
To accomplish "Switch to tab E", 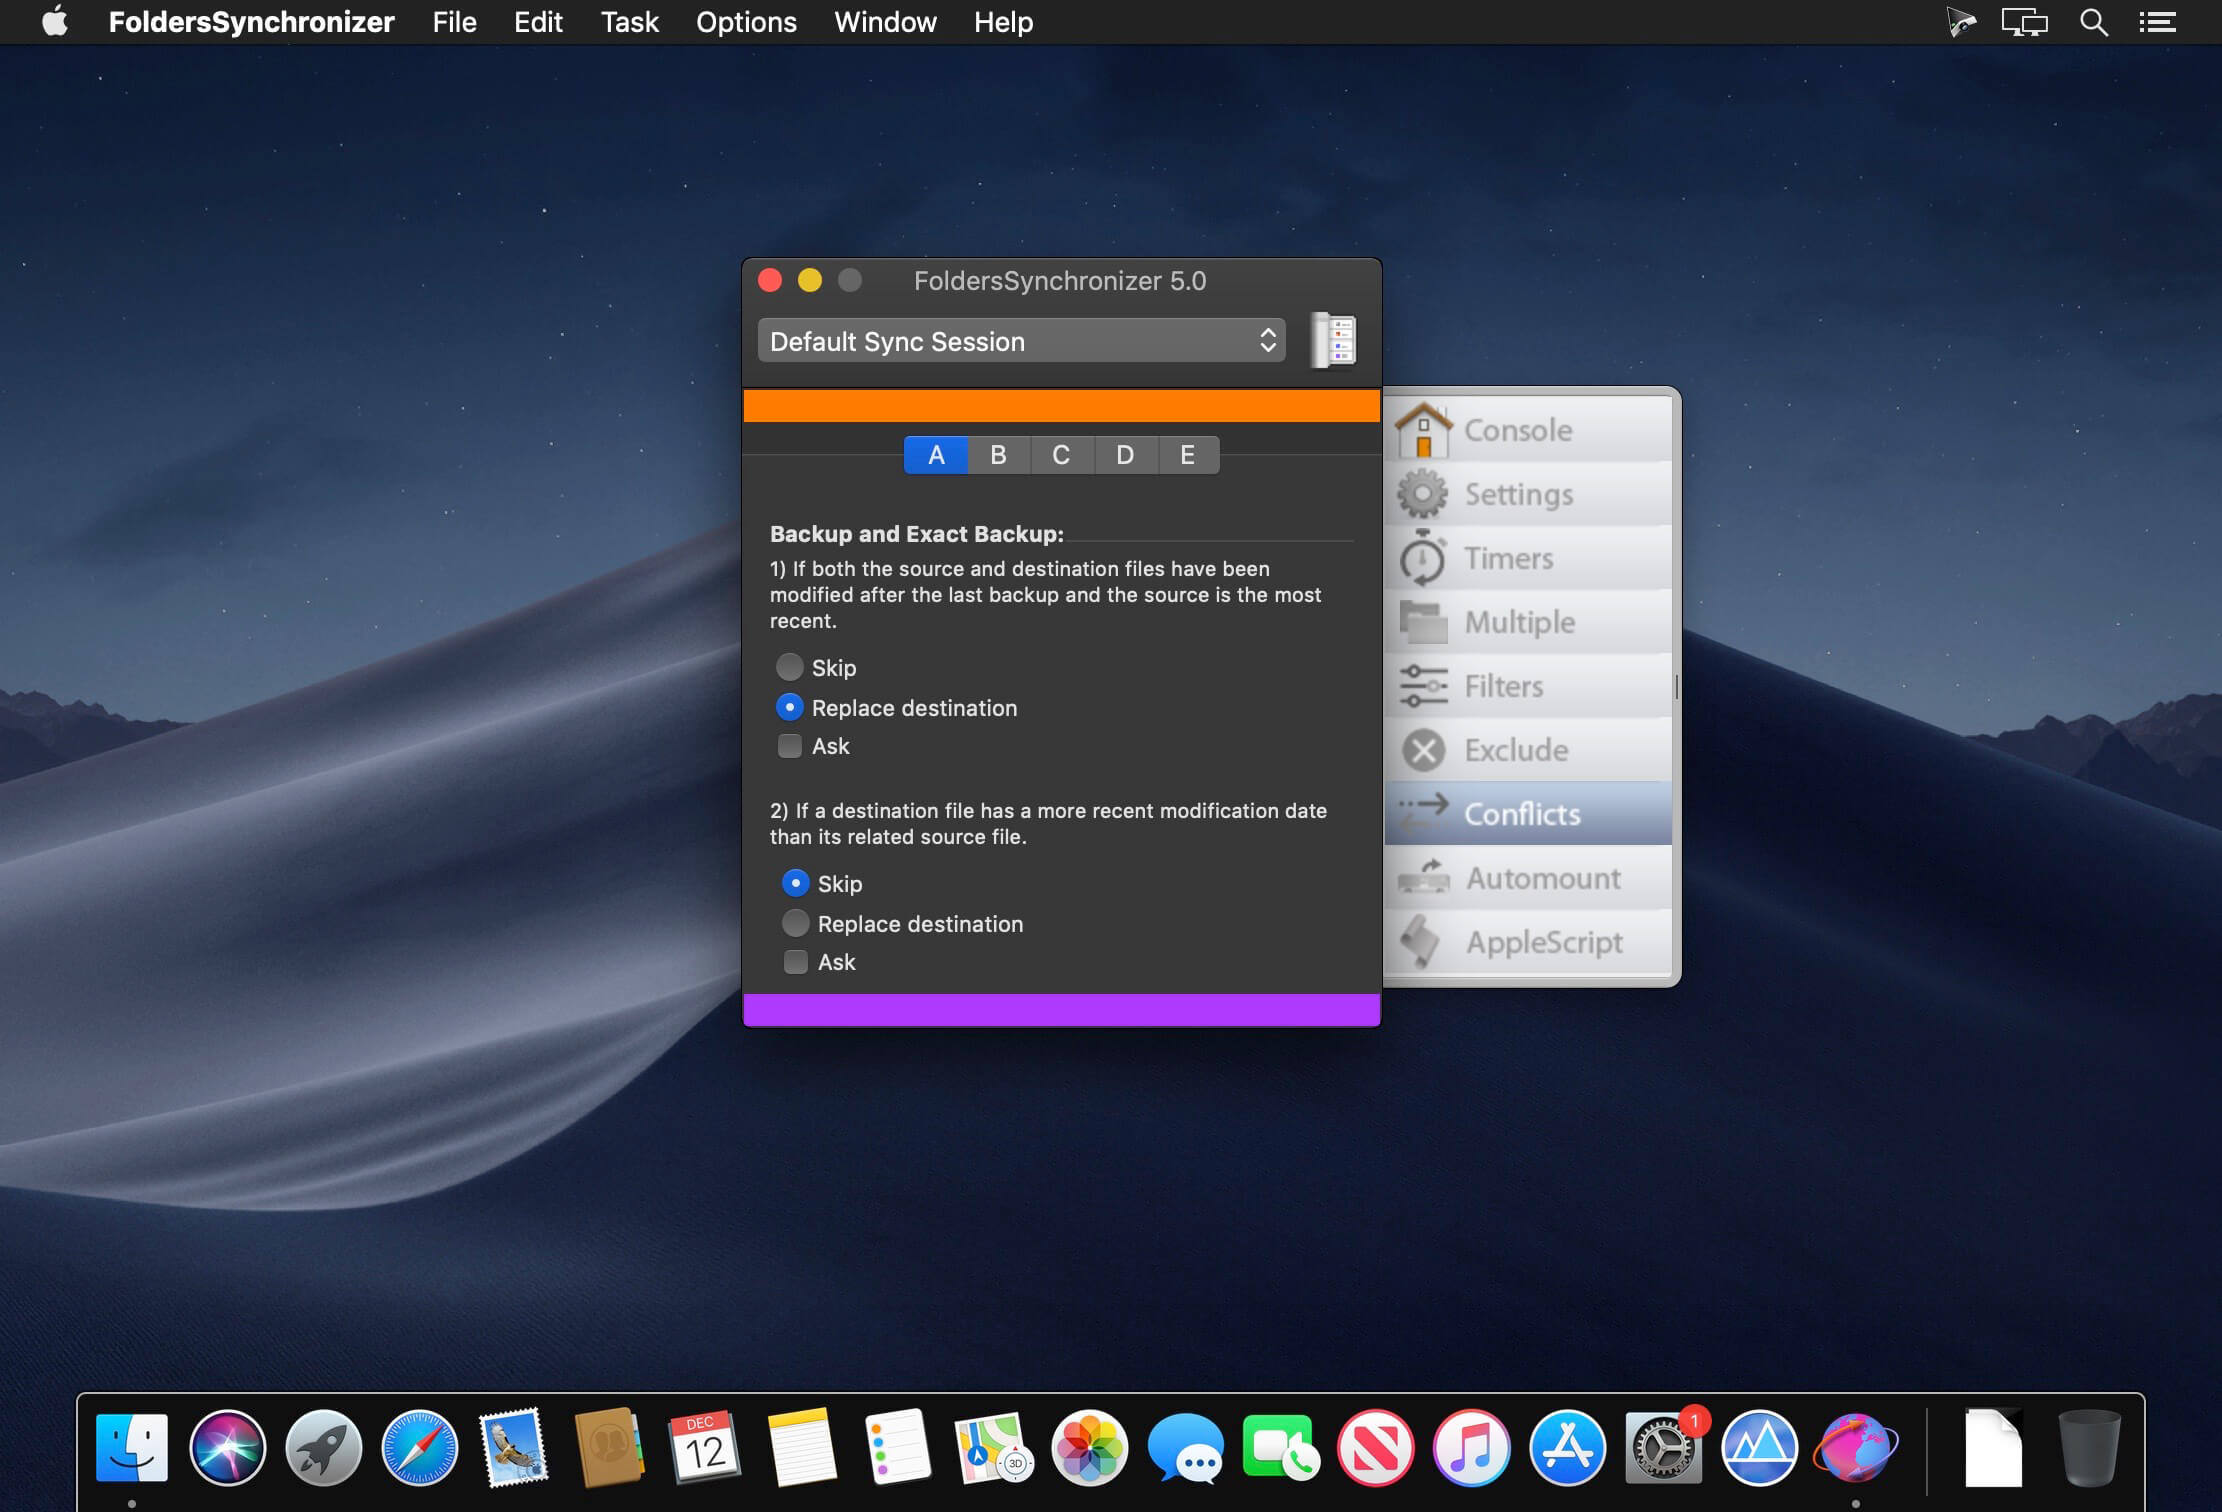I will coord(1187,455).
